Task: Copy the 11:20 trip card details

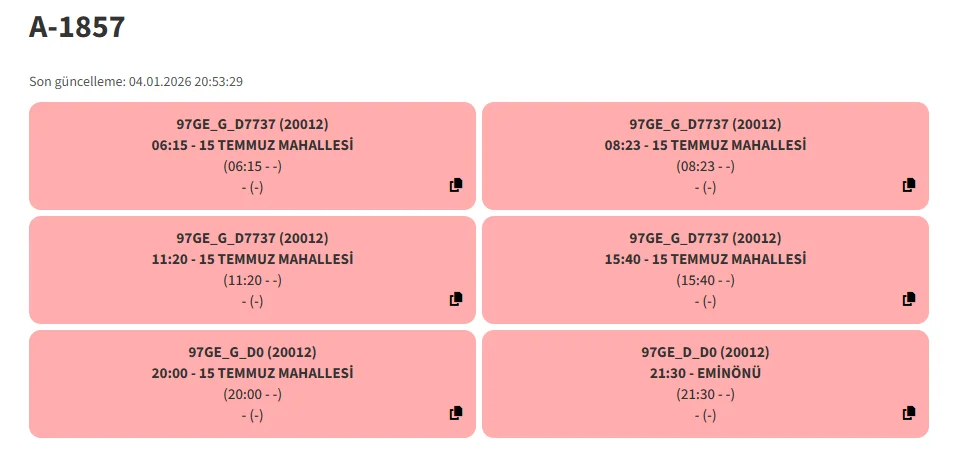Action: [456, 299]
